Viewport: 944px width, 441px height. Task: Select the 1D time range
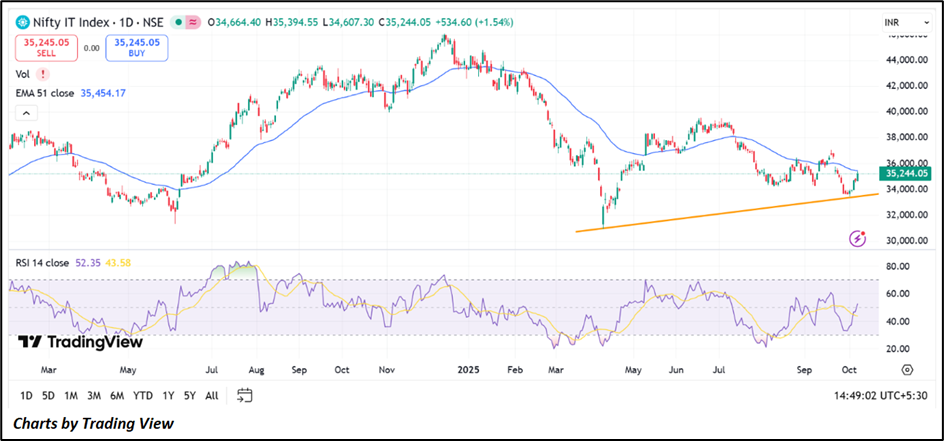(x=26, y=396)
